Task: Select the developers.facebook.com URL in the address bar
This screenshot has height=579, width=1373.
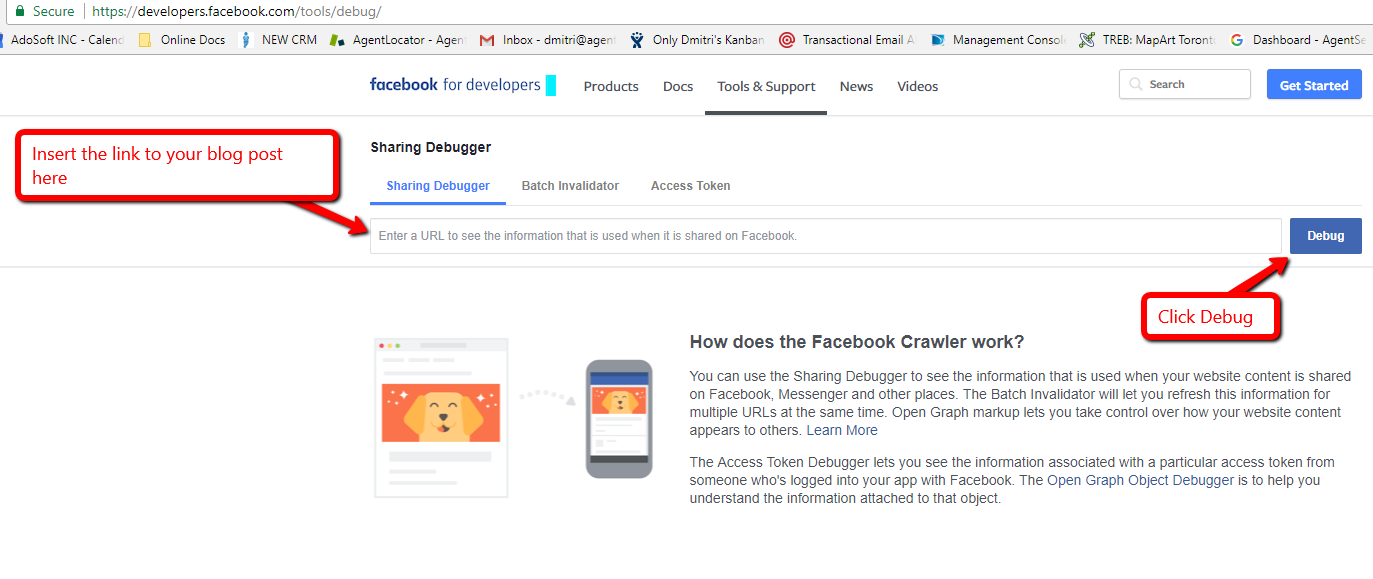Action: coord(237,11)
